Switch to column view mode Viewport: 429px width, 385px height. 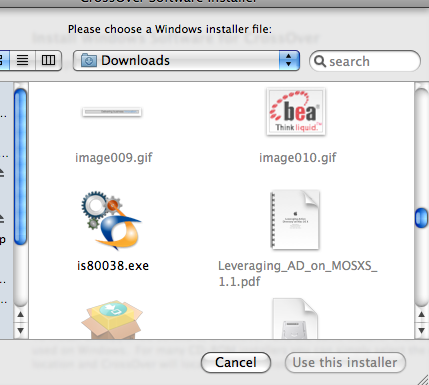pos(48,60)
